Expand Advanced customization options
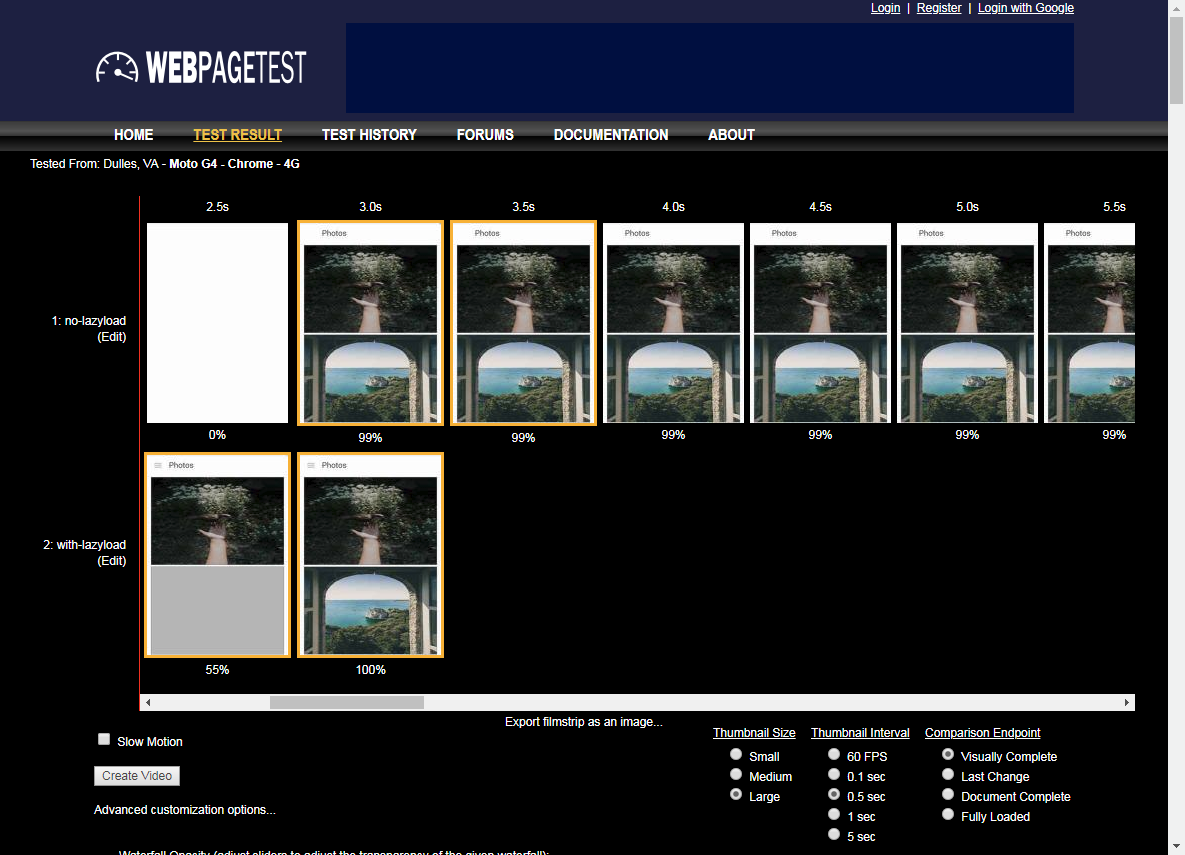 pyautogui.click(x=184, y=810)
